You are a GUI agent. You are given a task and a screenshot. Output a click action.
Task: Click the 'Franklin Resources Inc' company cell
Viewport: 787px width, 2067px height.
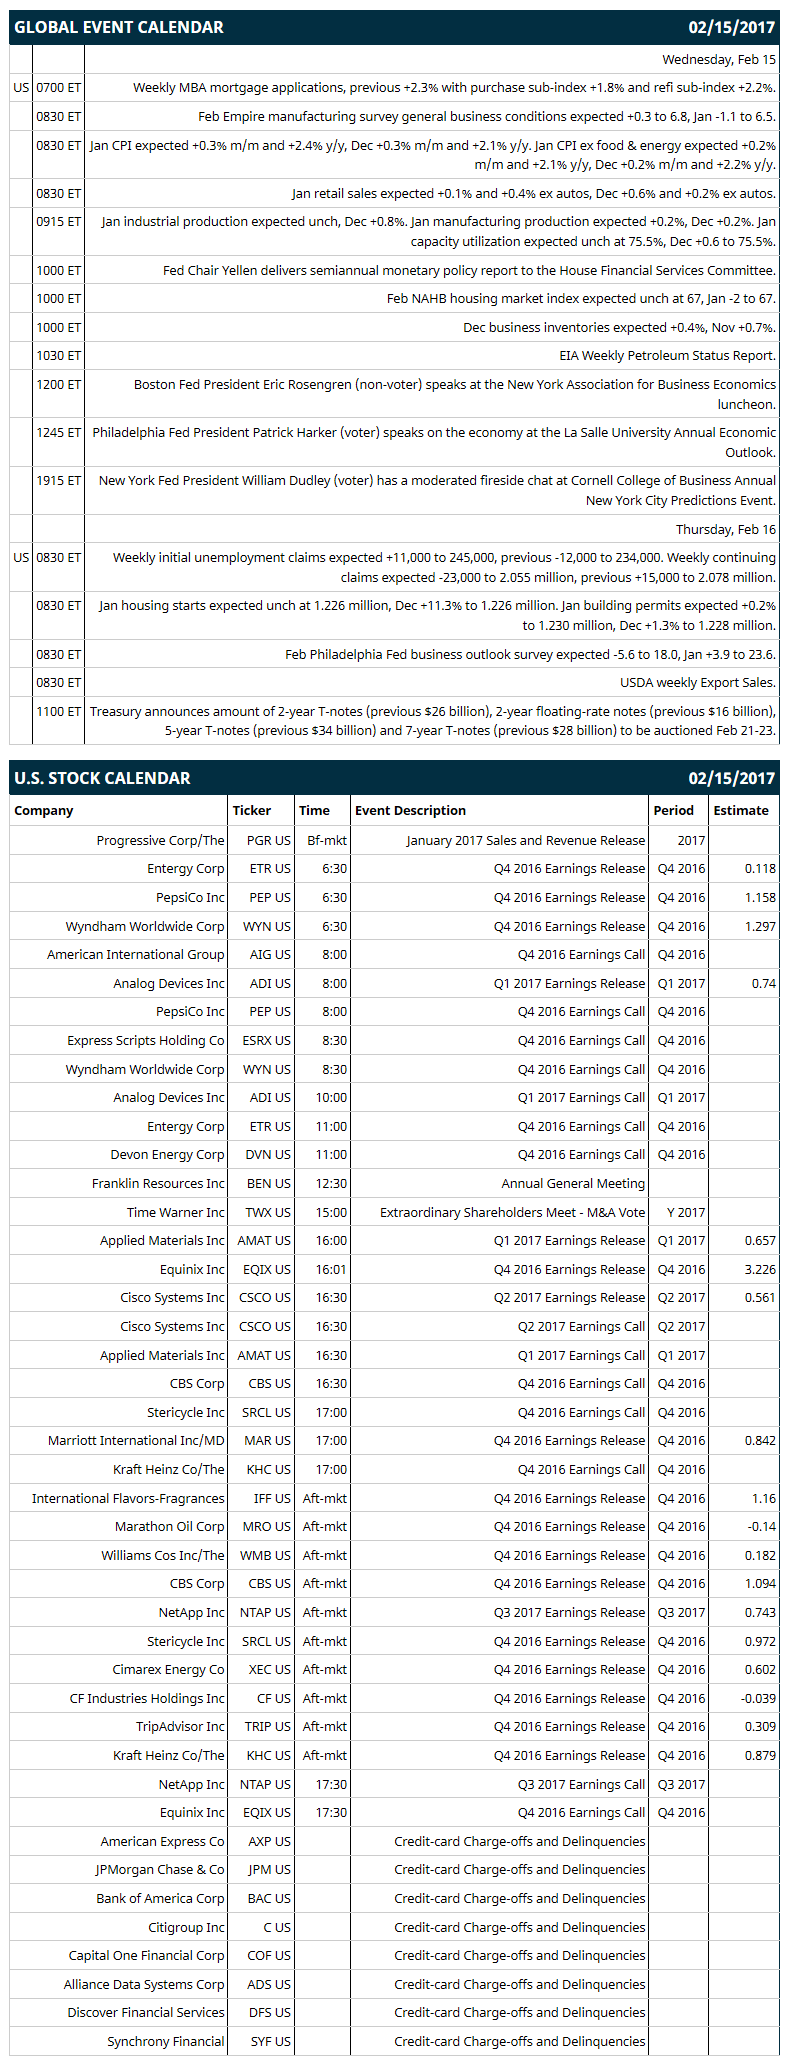pos(158,1183)
